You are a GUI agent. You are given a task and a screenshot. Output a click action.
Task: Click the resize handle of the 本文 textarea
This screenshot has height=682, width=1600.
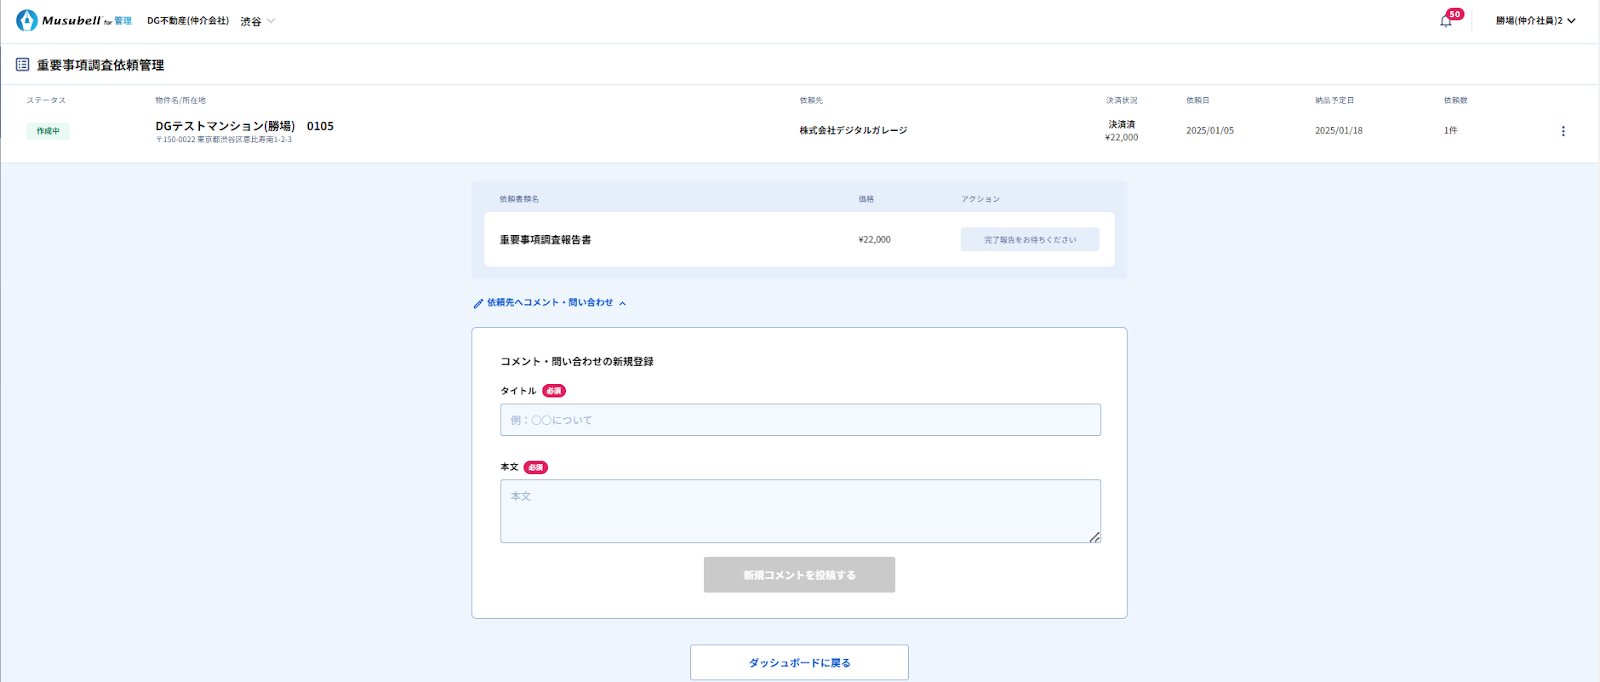1094,537
